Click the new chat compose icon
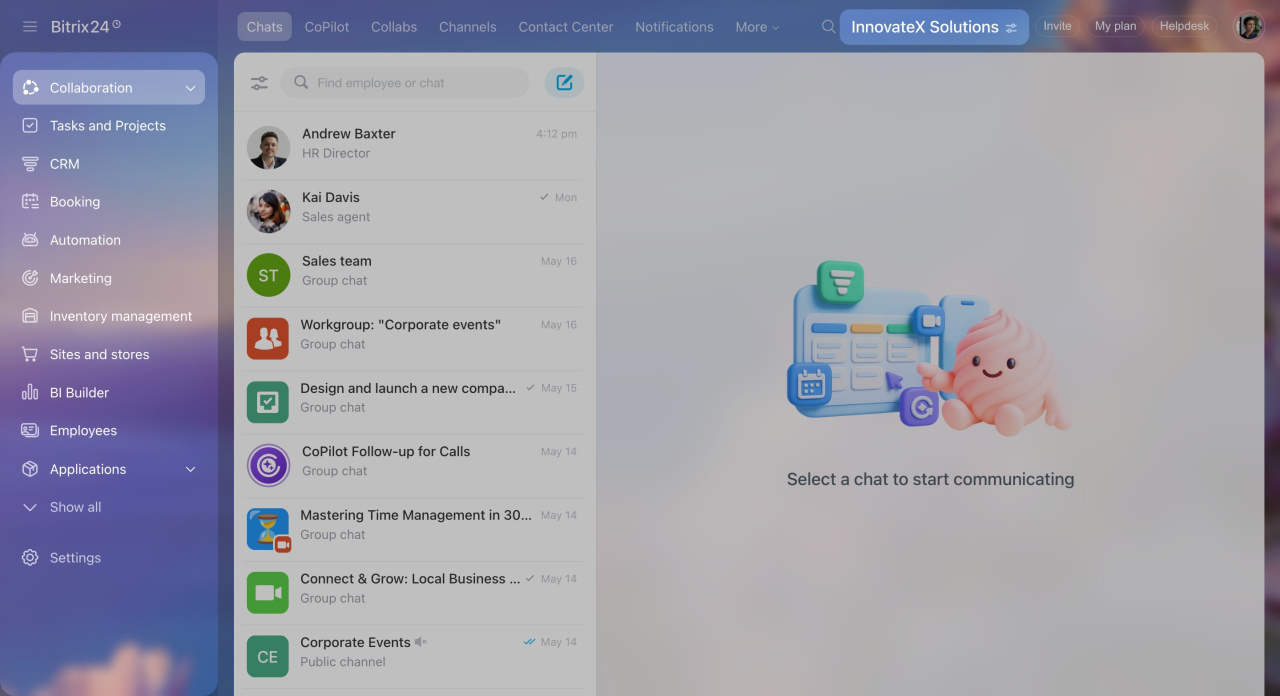This screenshot has width=1280, height=696. point(564,82)
